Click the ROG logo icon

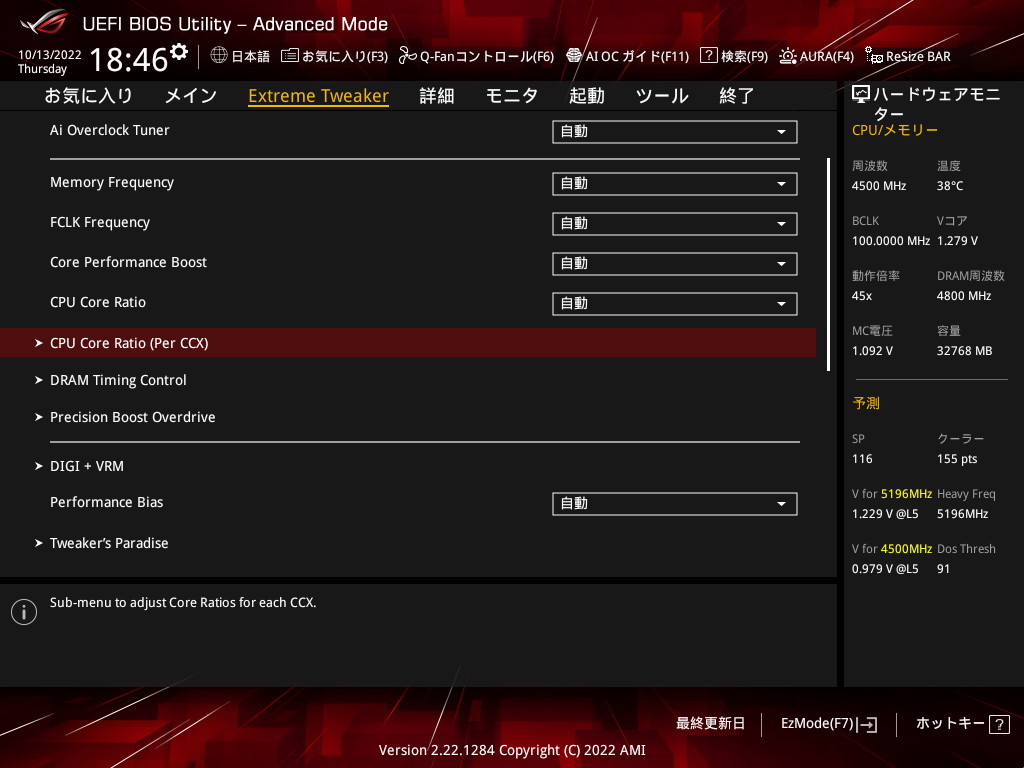click(43, 22)
